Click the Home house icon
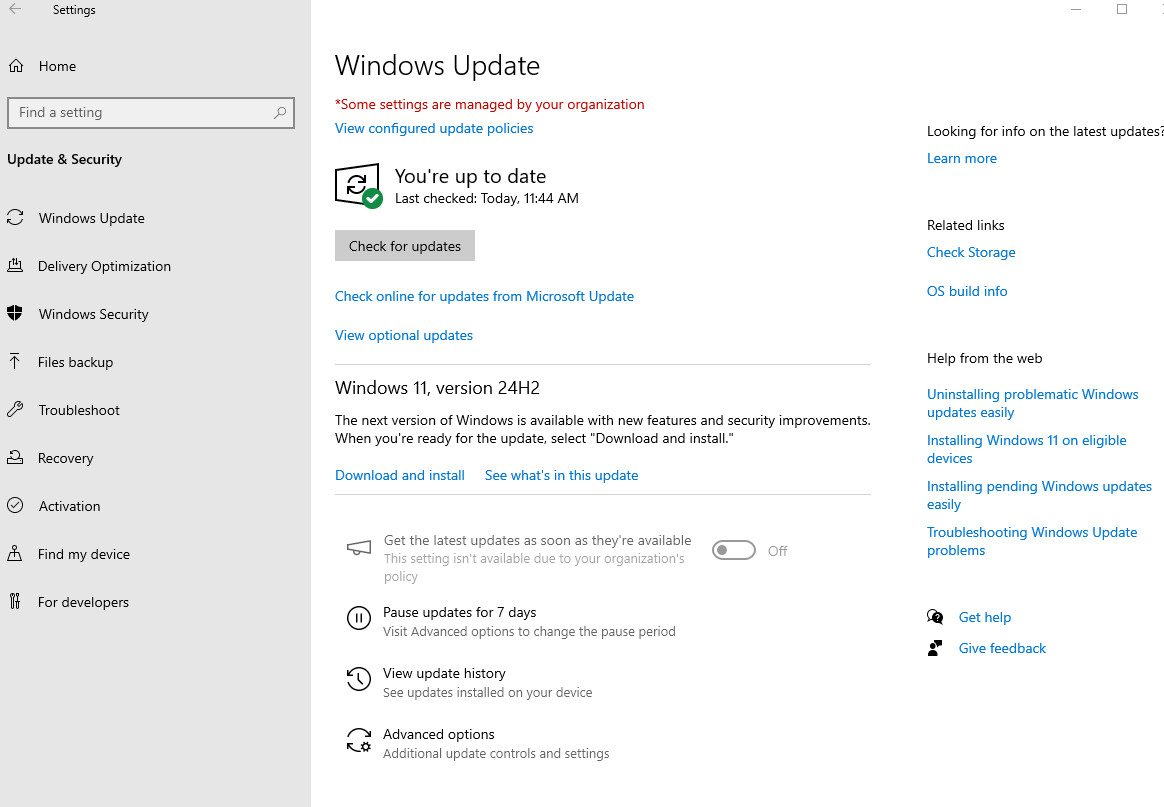 [16, 66]
